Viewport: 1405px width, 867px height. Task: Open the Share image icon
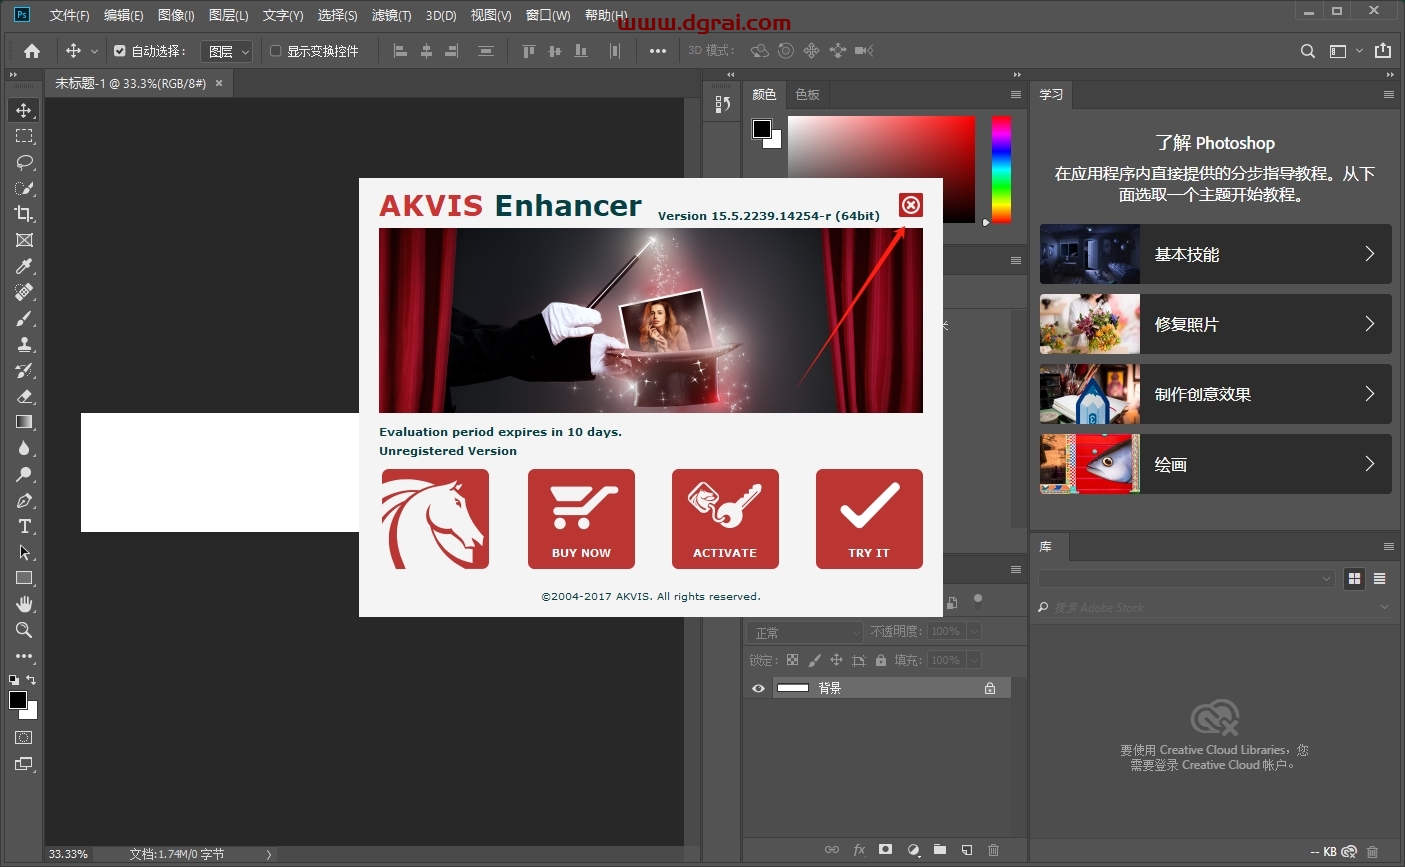(x=1383, y=51)
